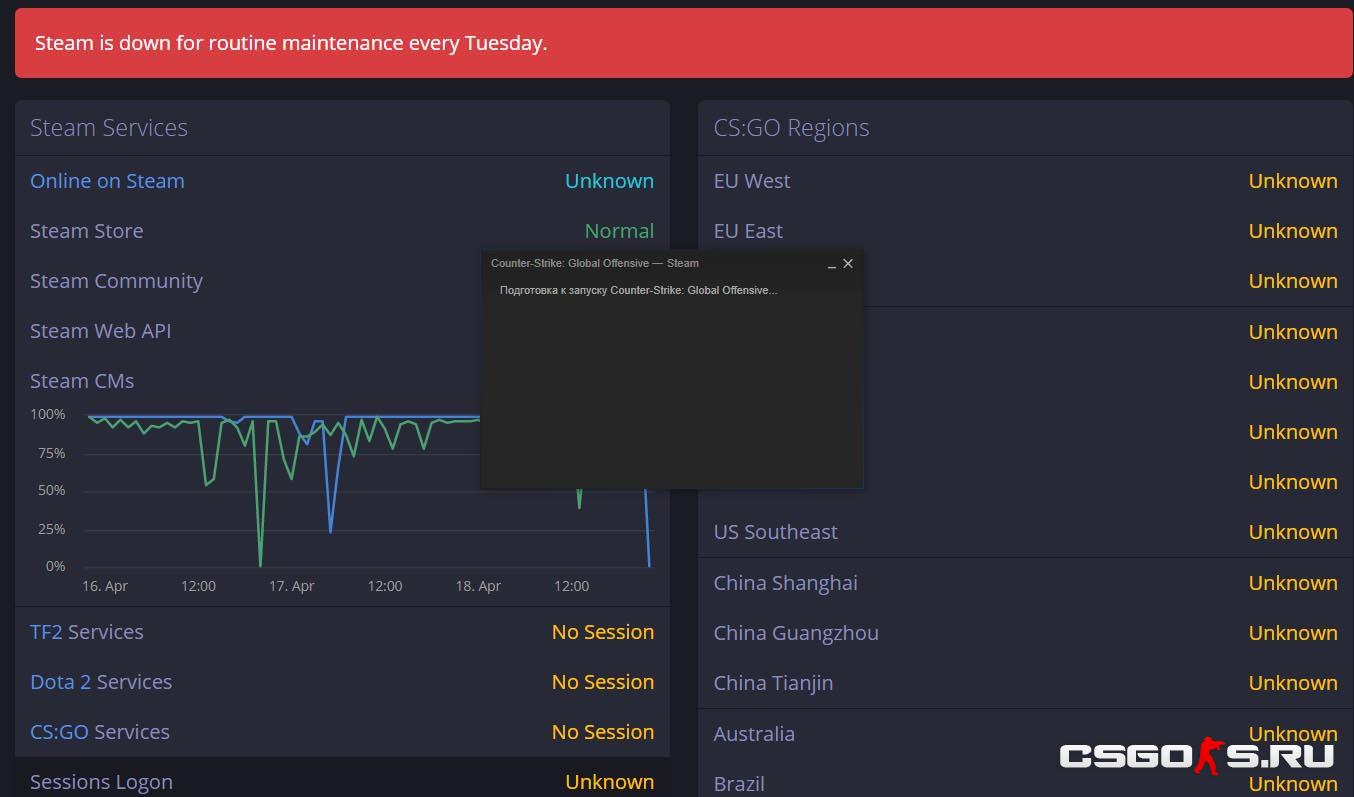Click the Sessions Logon label
This screenshot has height=797, width=1354.
[x=101, y=782]
